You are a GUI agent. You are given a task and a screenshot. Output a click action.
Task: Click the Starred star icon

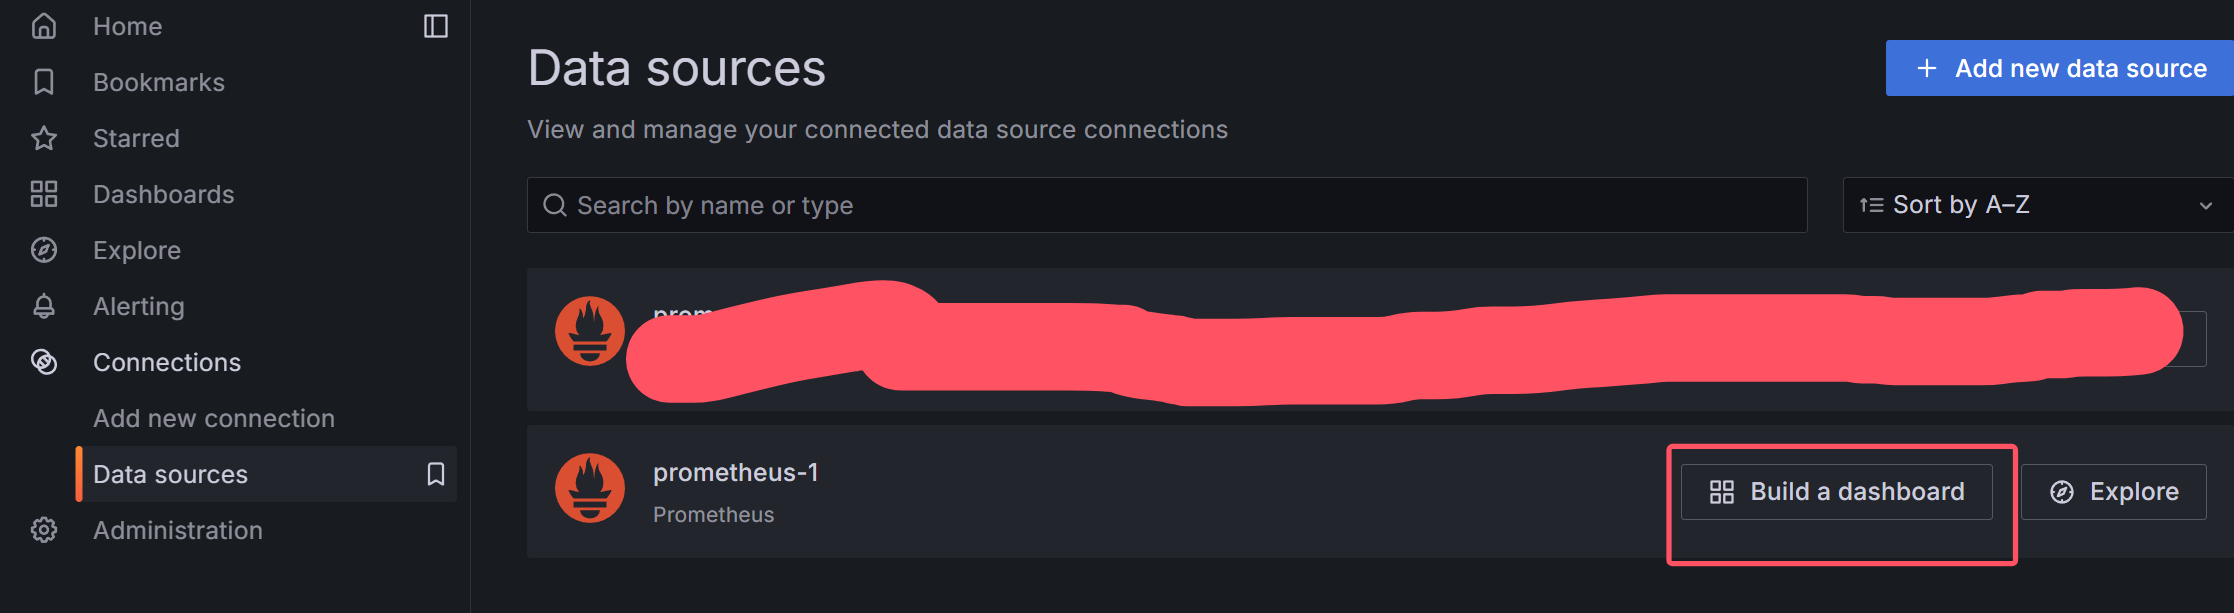[x=44, y=138]
